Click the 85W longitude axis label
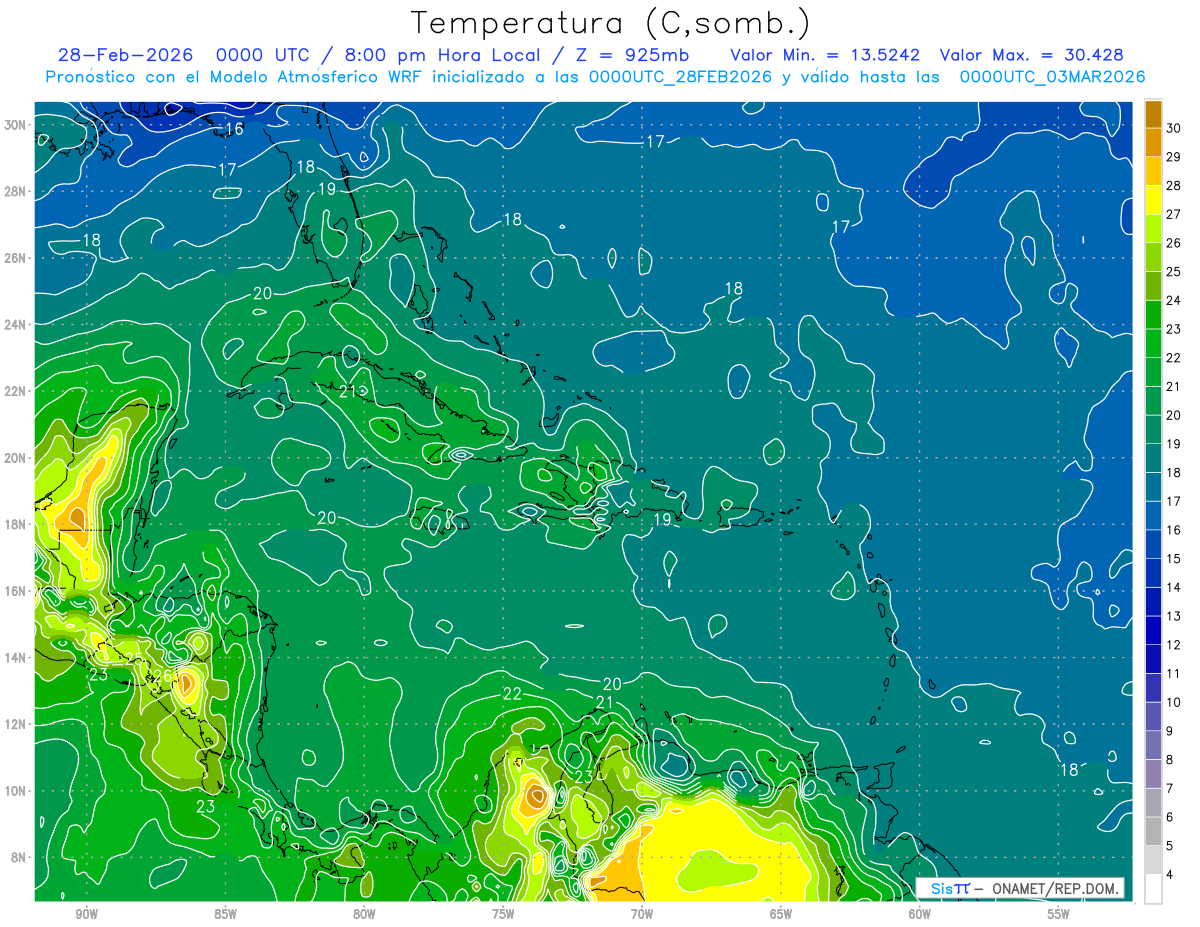1200x927 pixels. pyautogui.click(x=225, y=915)
